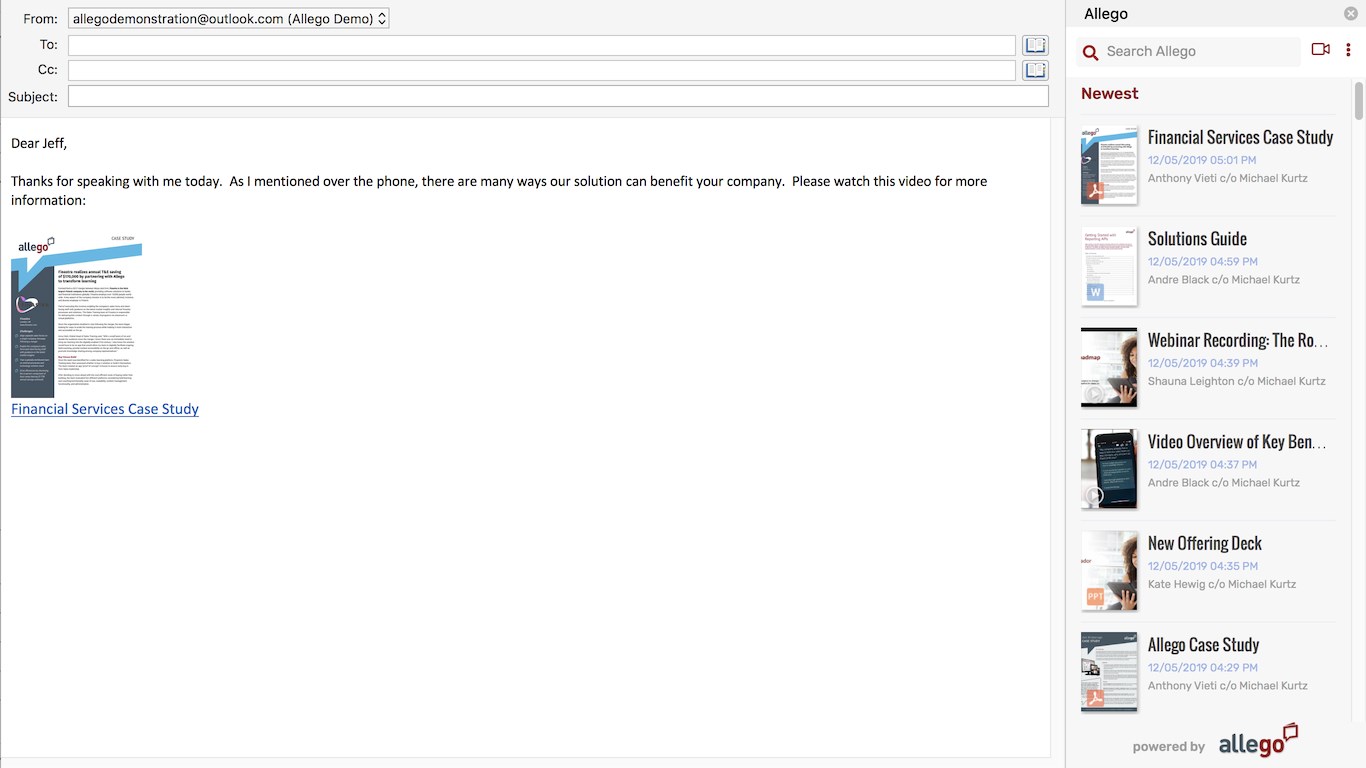The height and width of the screenshot is (768, 1366).
Task: Select the Webinar Recording video thumbnail
Action: point(1109,367)
